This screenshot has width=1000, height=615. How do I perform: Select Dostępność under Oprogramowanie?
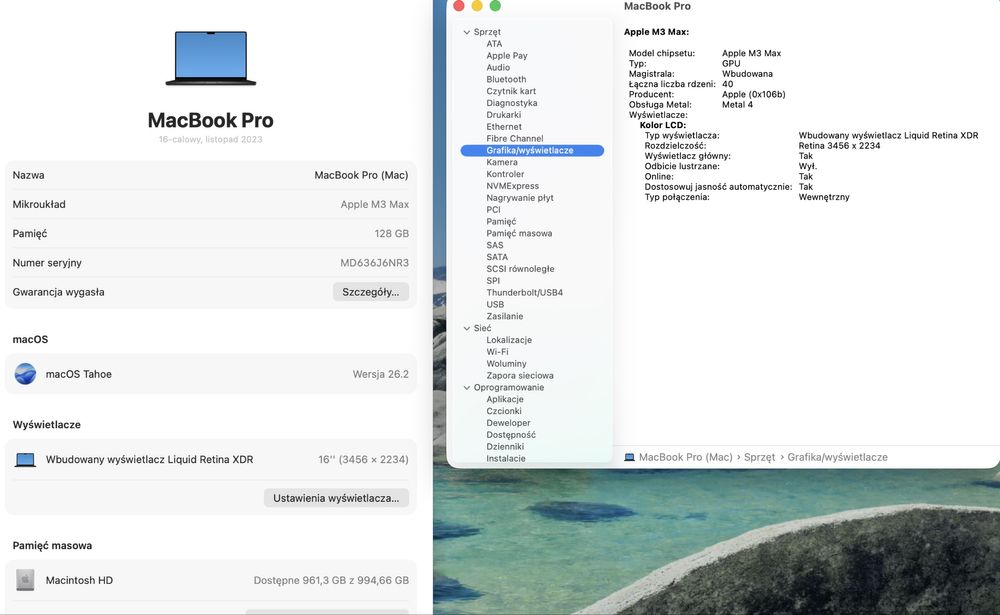(x=511, y=435)
